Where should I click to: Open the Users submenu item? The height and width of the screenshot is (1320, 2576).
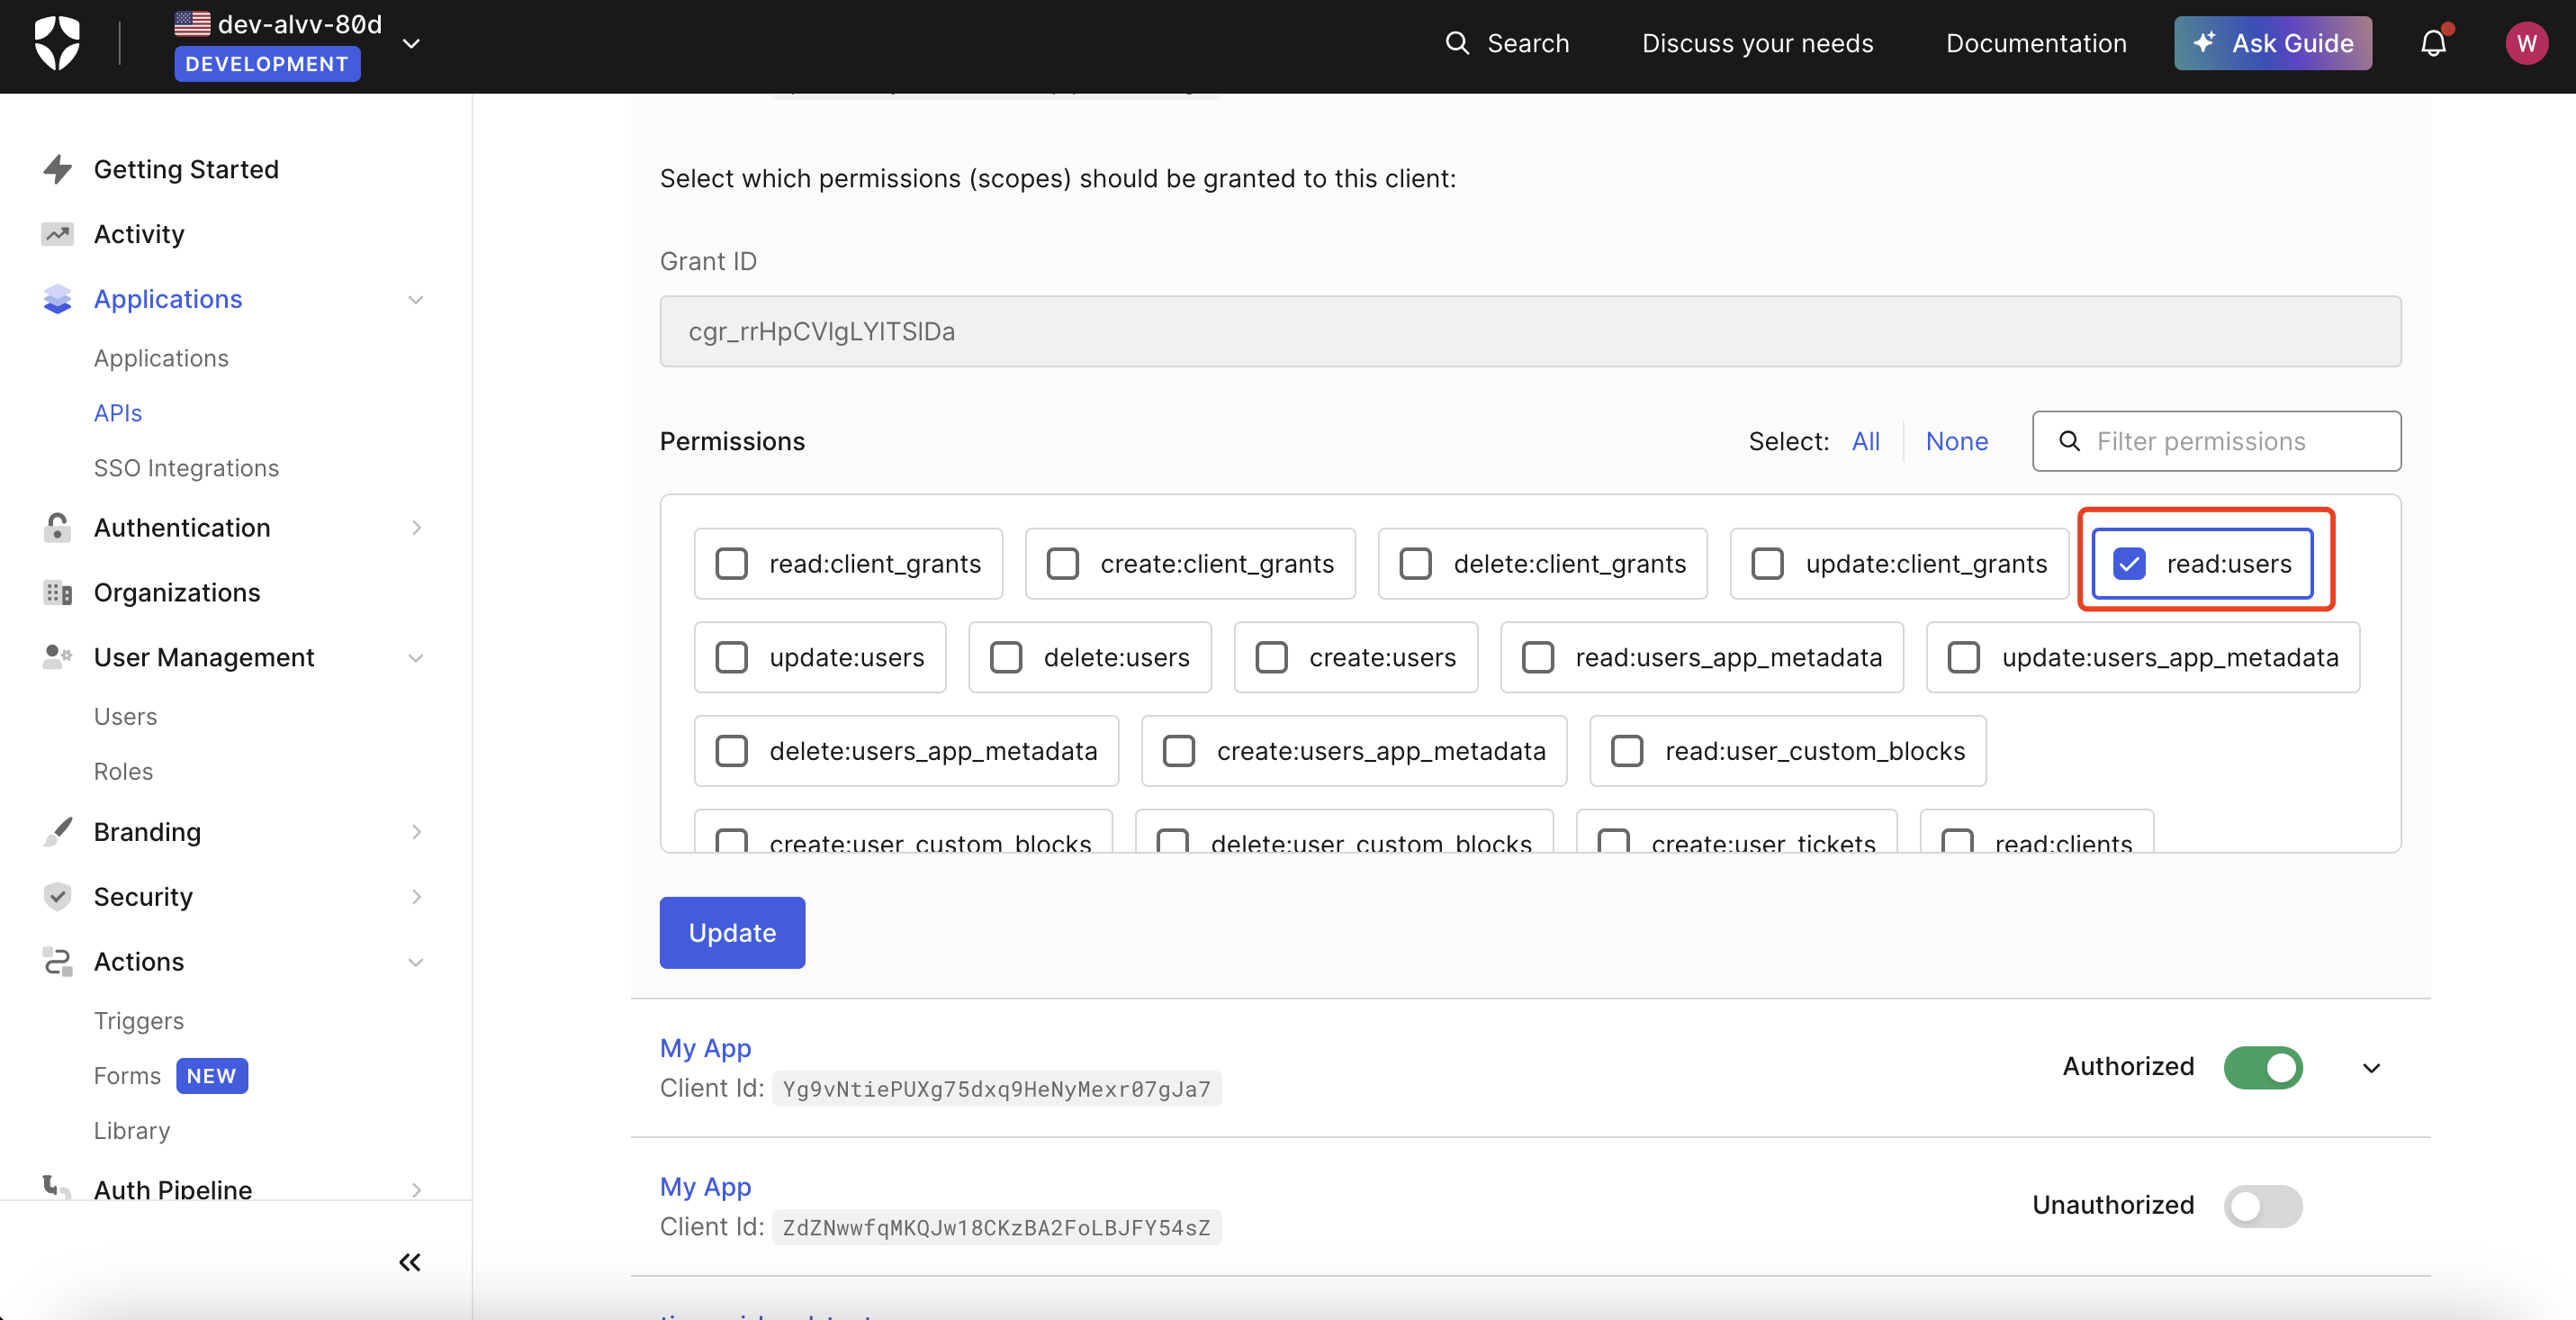pyautogui.click(x=125, y=716)
